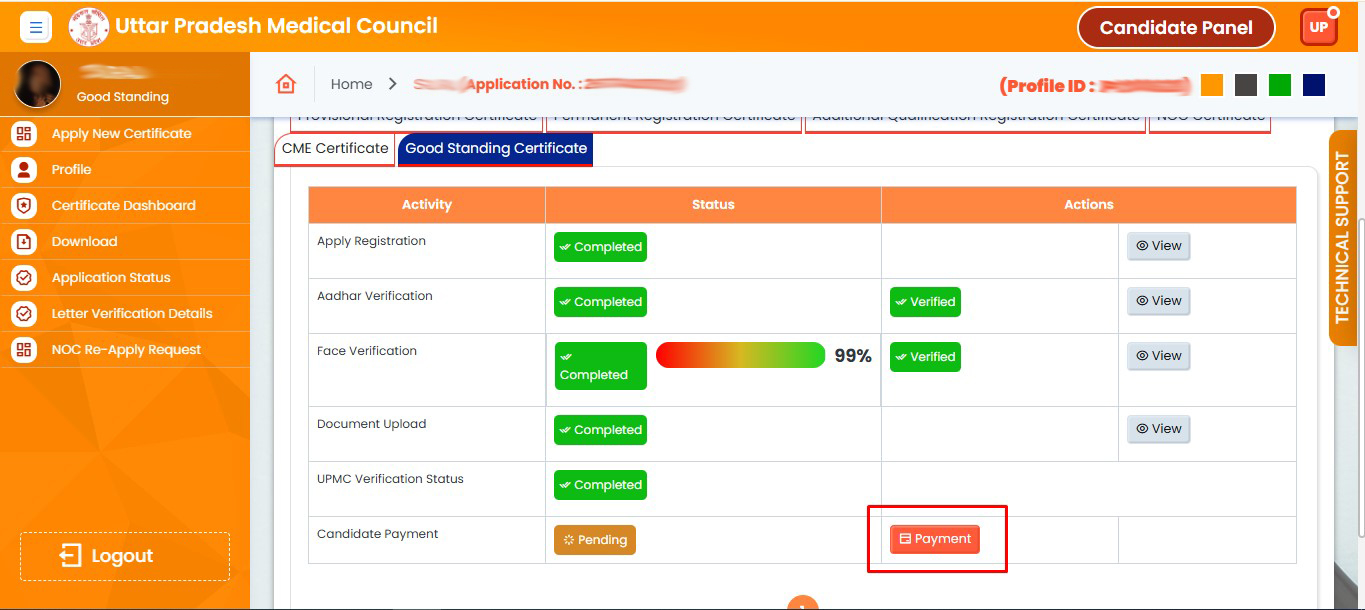Open Letter Verification Details in sidebar
Viewport: 1365px width, 610px height.
[x=131, y=313]
